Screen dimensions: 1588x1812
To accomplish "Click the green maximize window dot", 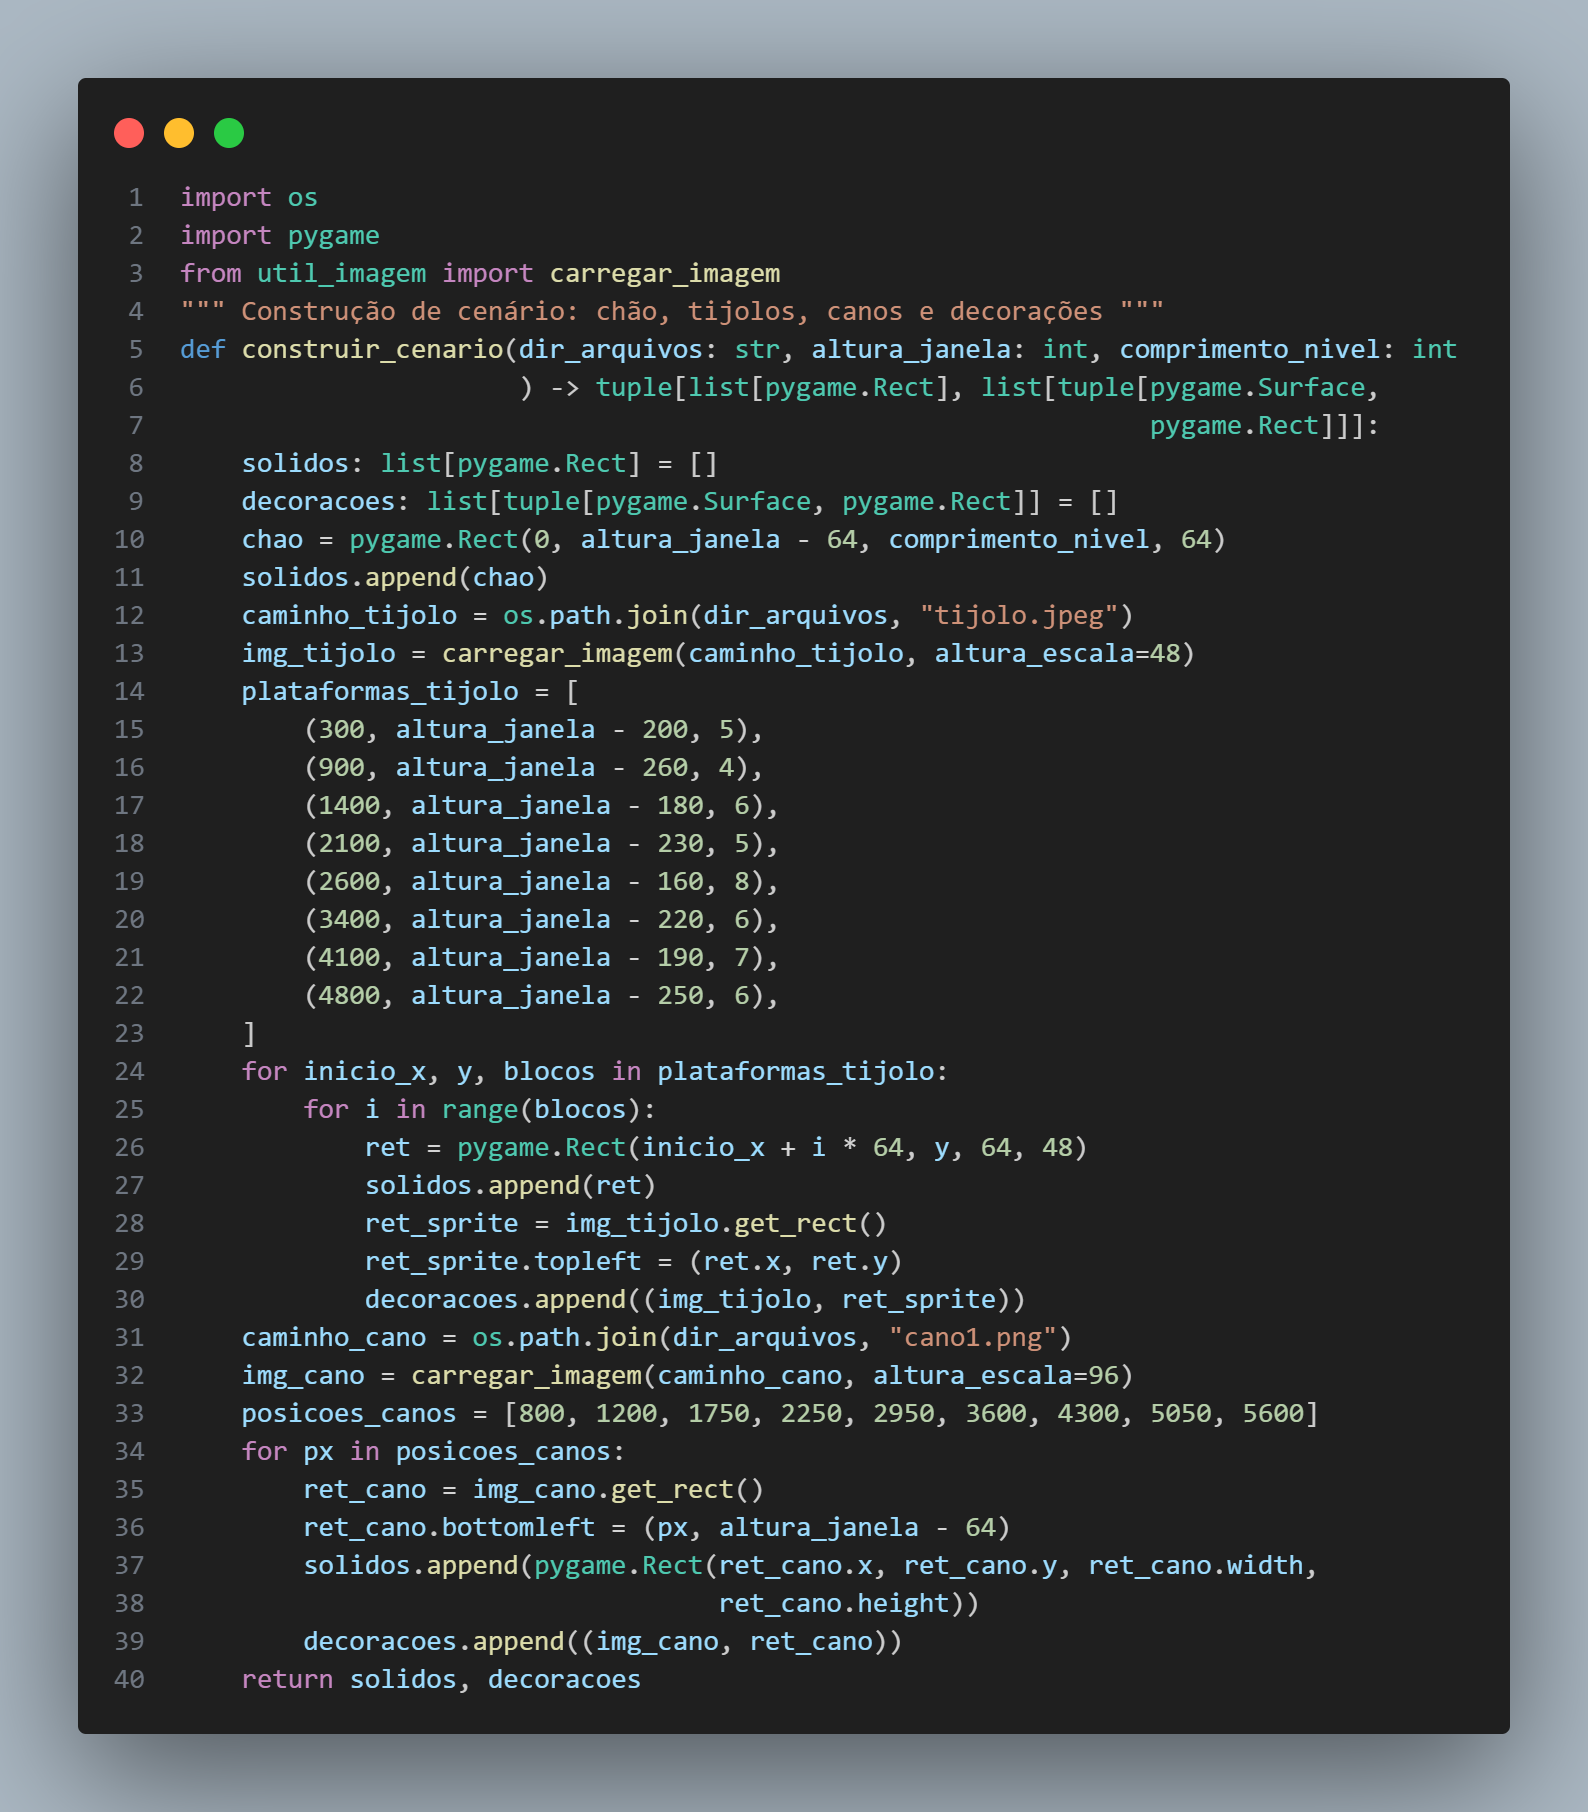I will tap(229, 133).
